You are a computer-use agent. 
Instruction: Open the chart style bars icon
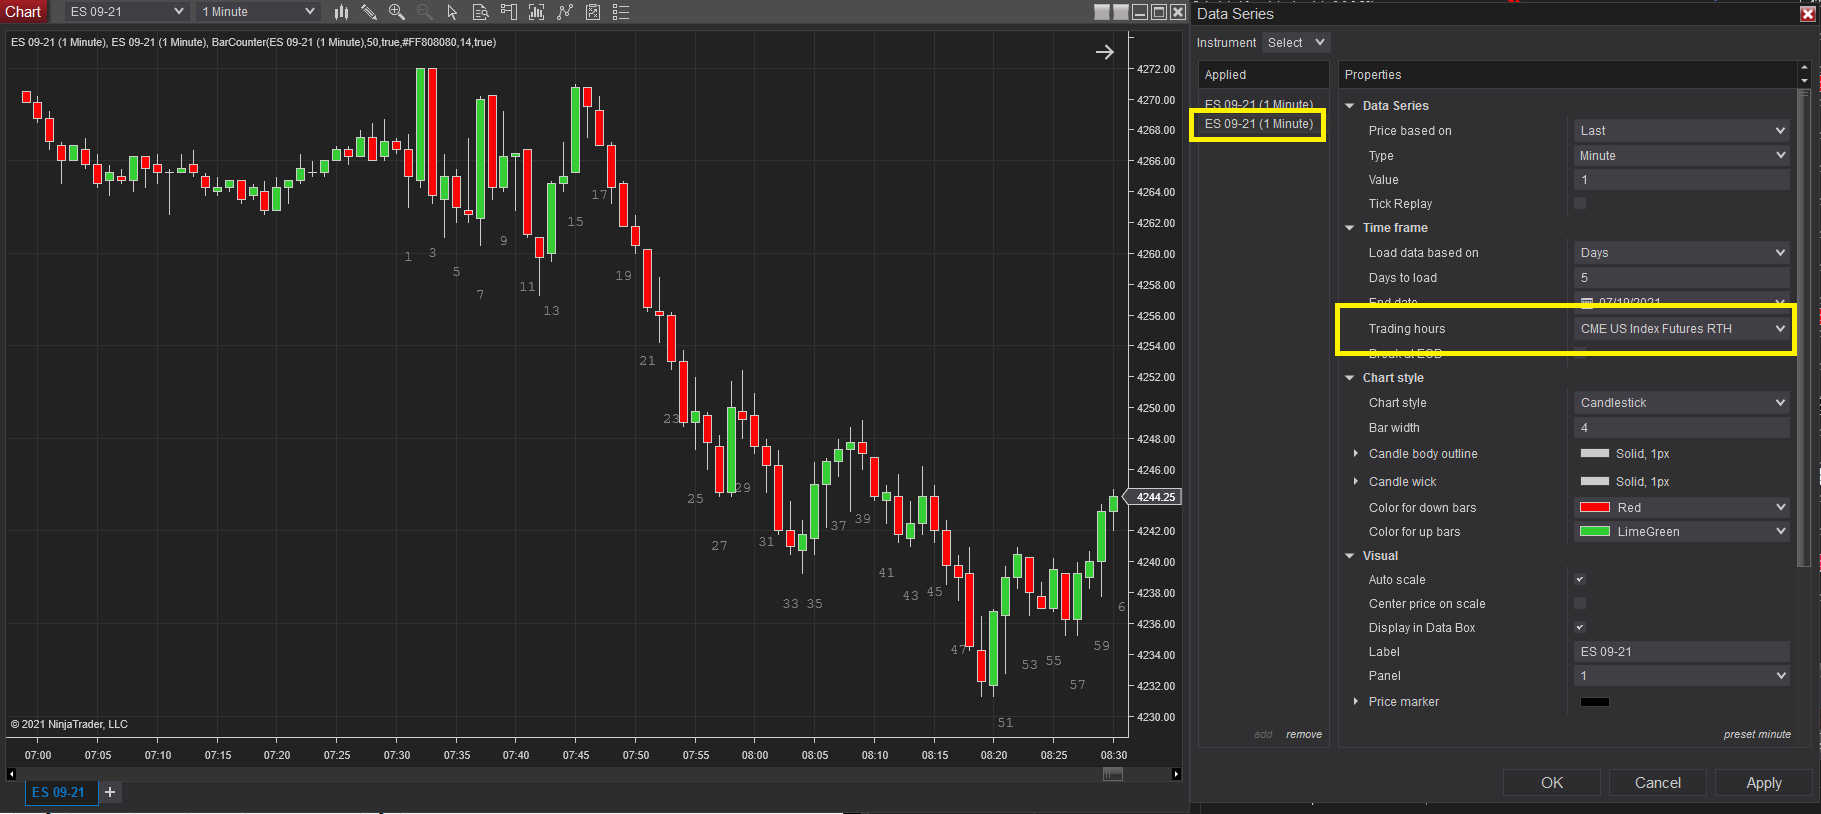[x=341, y=12]
